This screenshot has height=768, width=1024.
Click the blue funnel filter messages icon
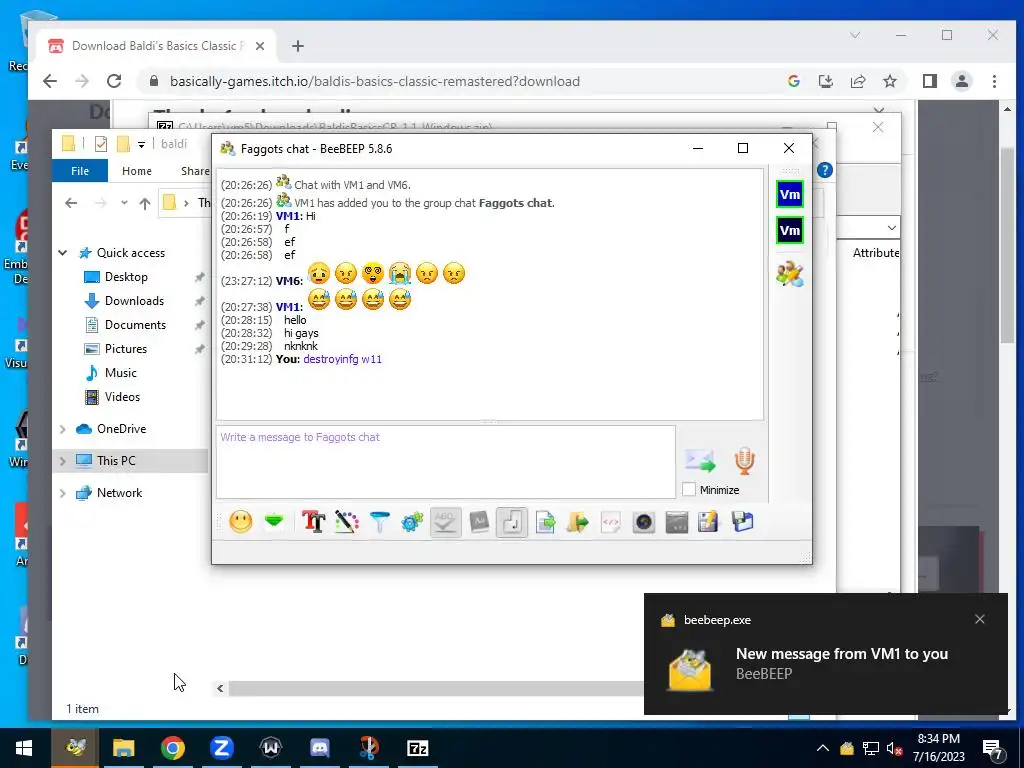(x=379, y=522)
